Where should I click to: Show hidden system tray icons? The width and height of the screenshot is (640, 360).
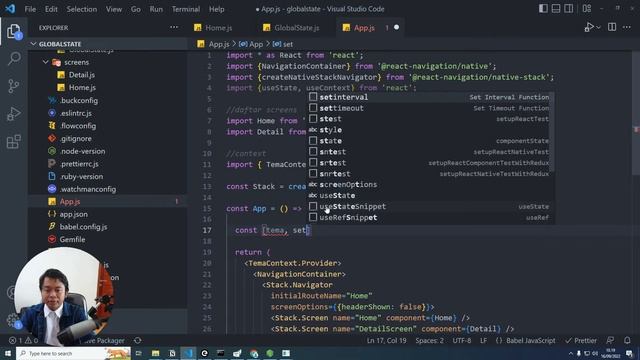coord(570,353)
